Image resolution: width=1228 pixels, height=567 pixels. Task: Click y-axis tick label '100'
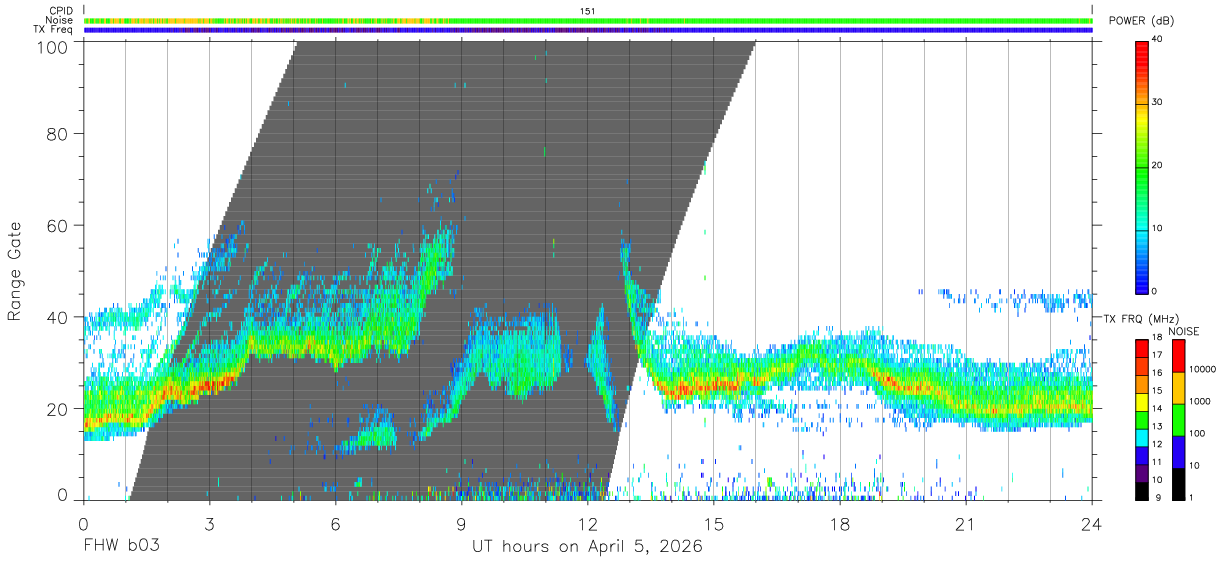point(53,46)
